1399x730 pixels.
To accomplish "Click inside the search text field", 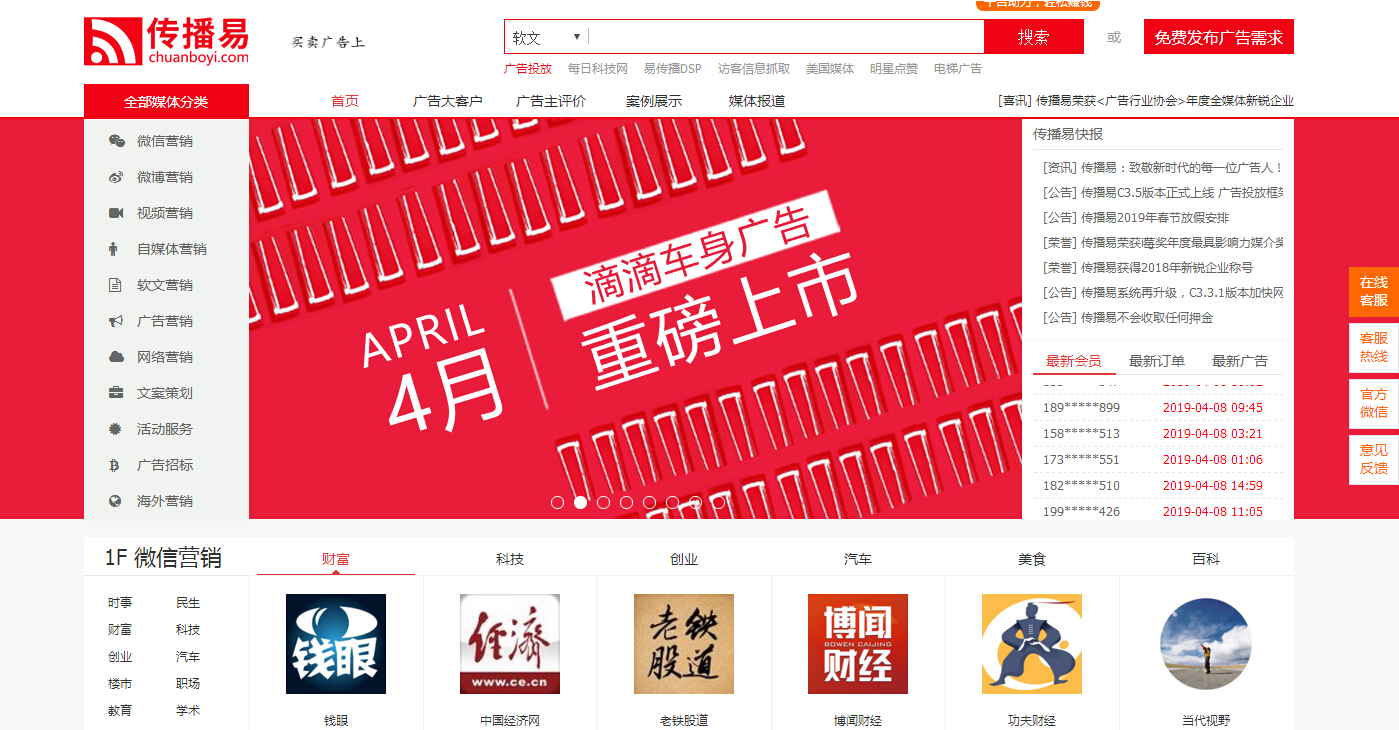I will point(786,37).
